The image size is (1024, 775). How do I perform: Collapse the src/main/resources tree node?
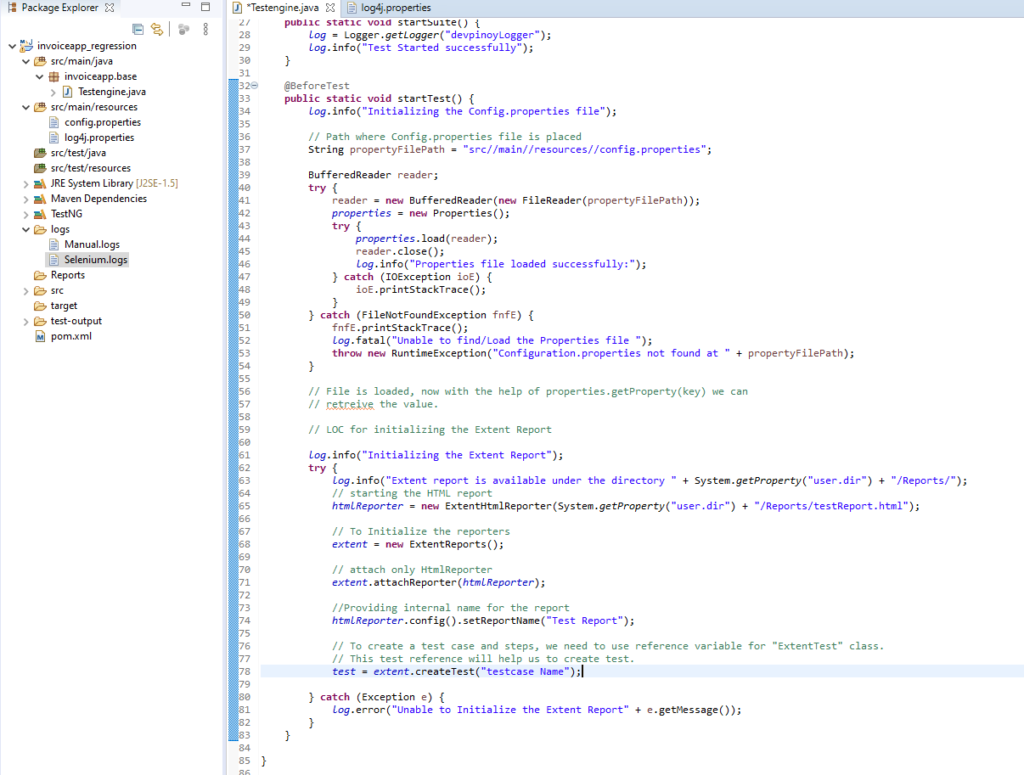[26, 107]
